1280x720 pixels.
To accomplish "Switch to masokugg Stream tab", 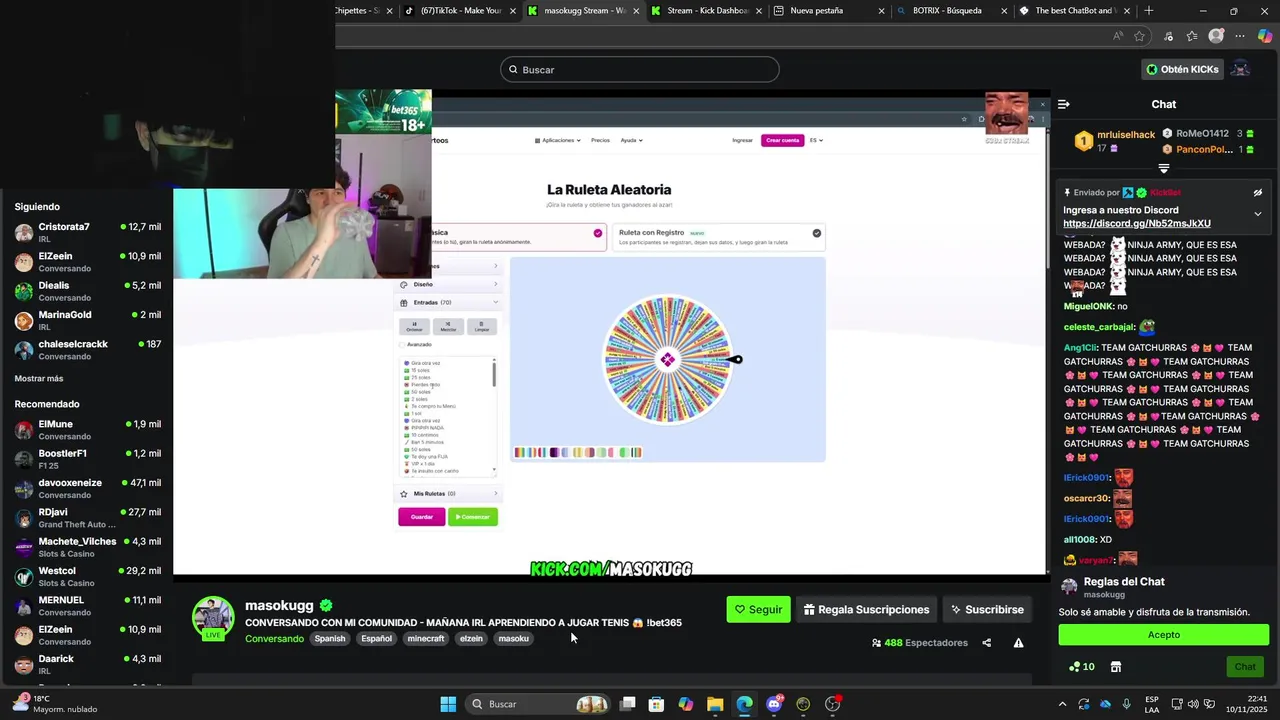I will (584, 11).
